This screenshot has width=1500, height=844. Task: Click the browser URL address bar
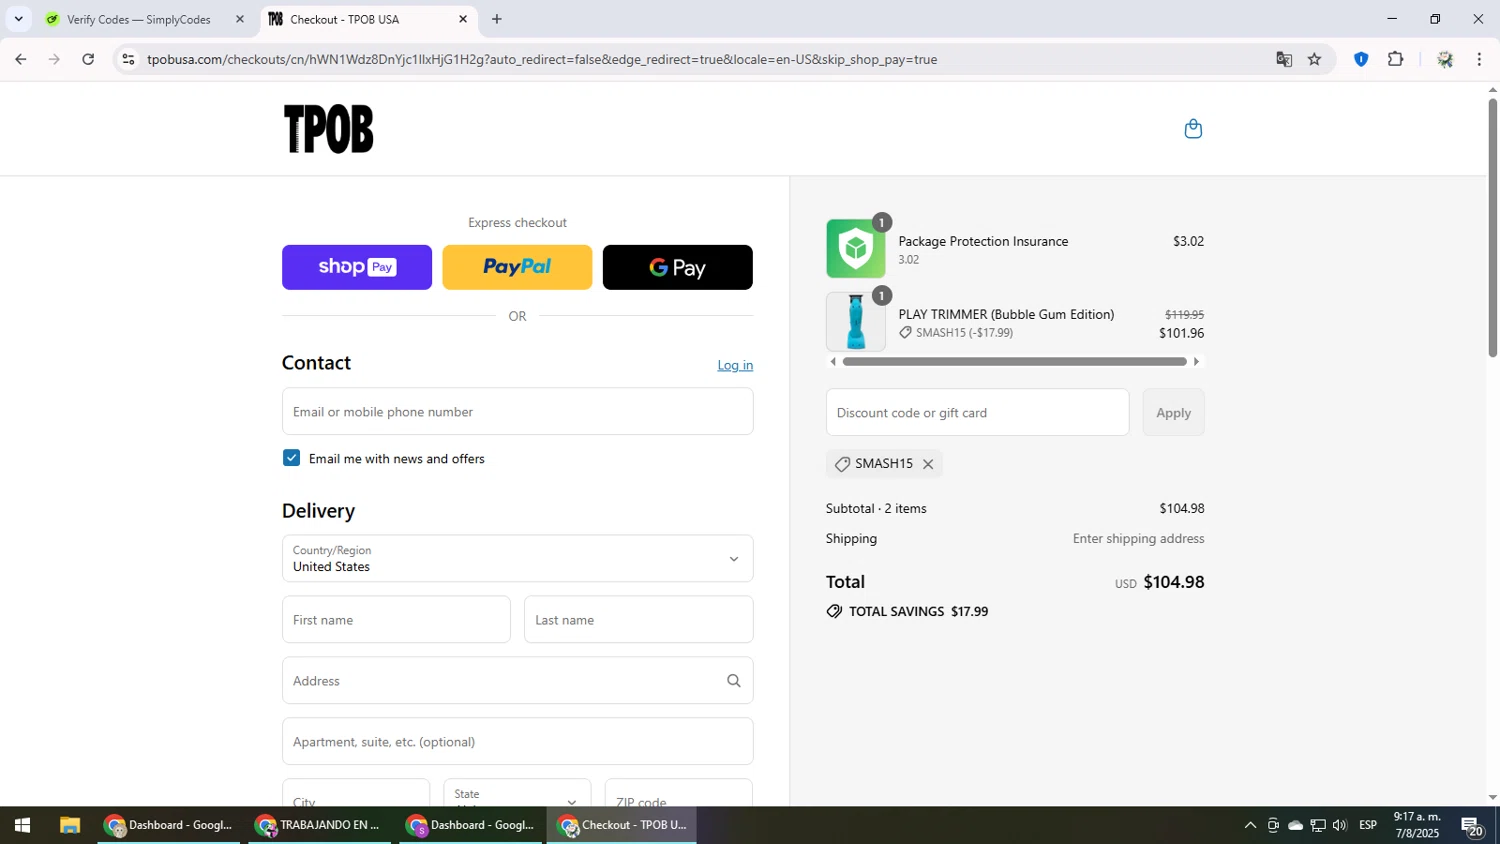pos(700,59)
